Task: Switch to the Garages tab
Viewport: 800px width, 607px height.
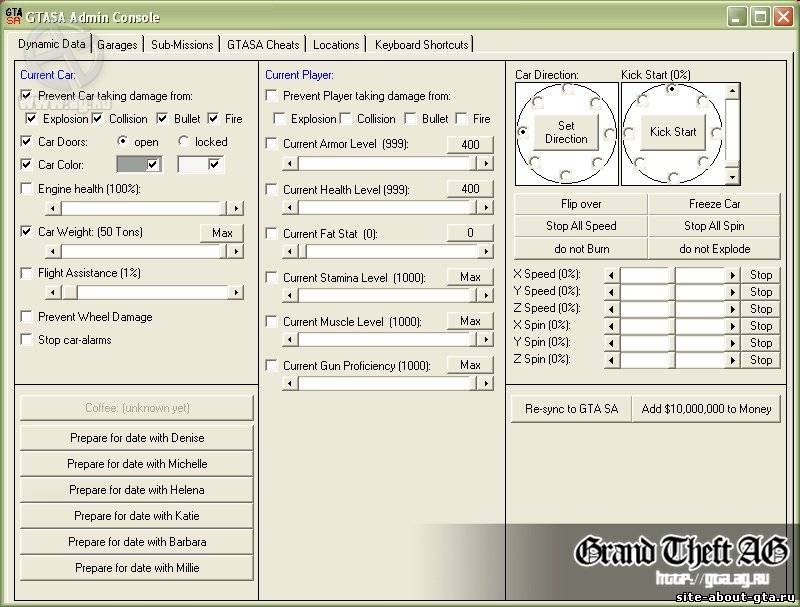Action: pyautogui.click(x=117, y=44)
